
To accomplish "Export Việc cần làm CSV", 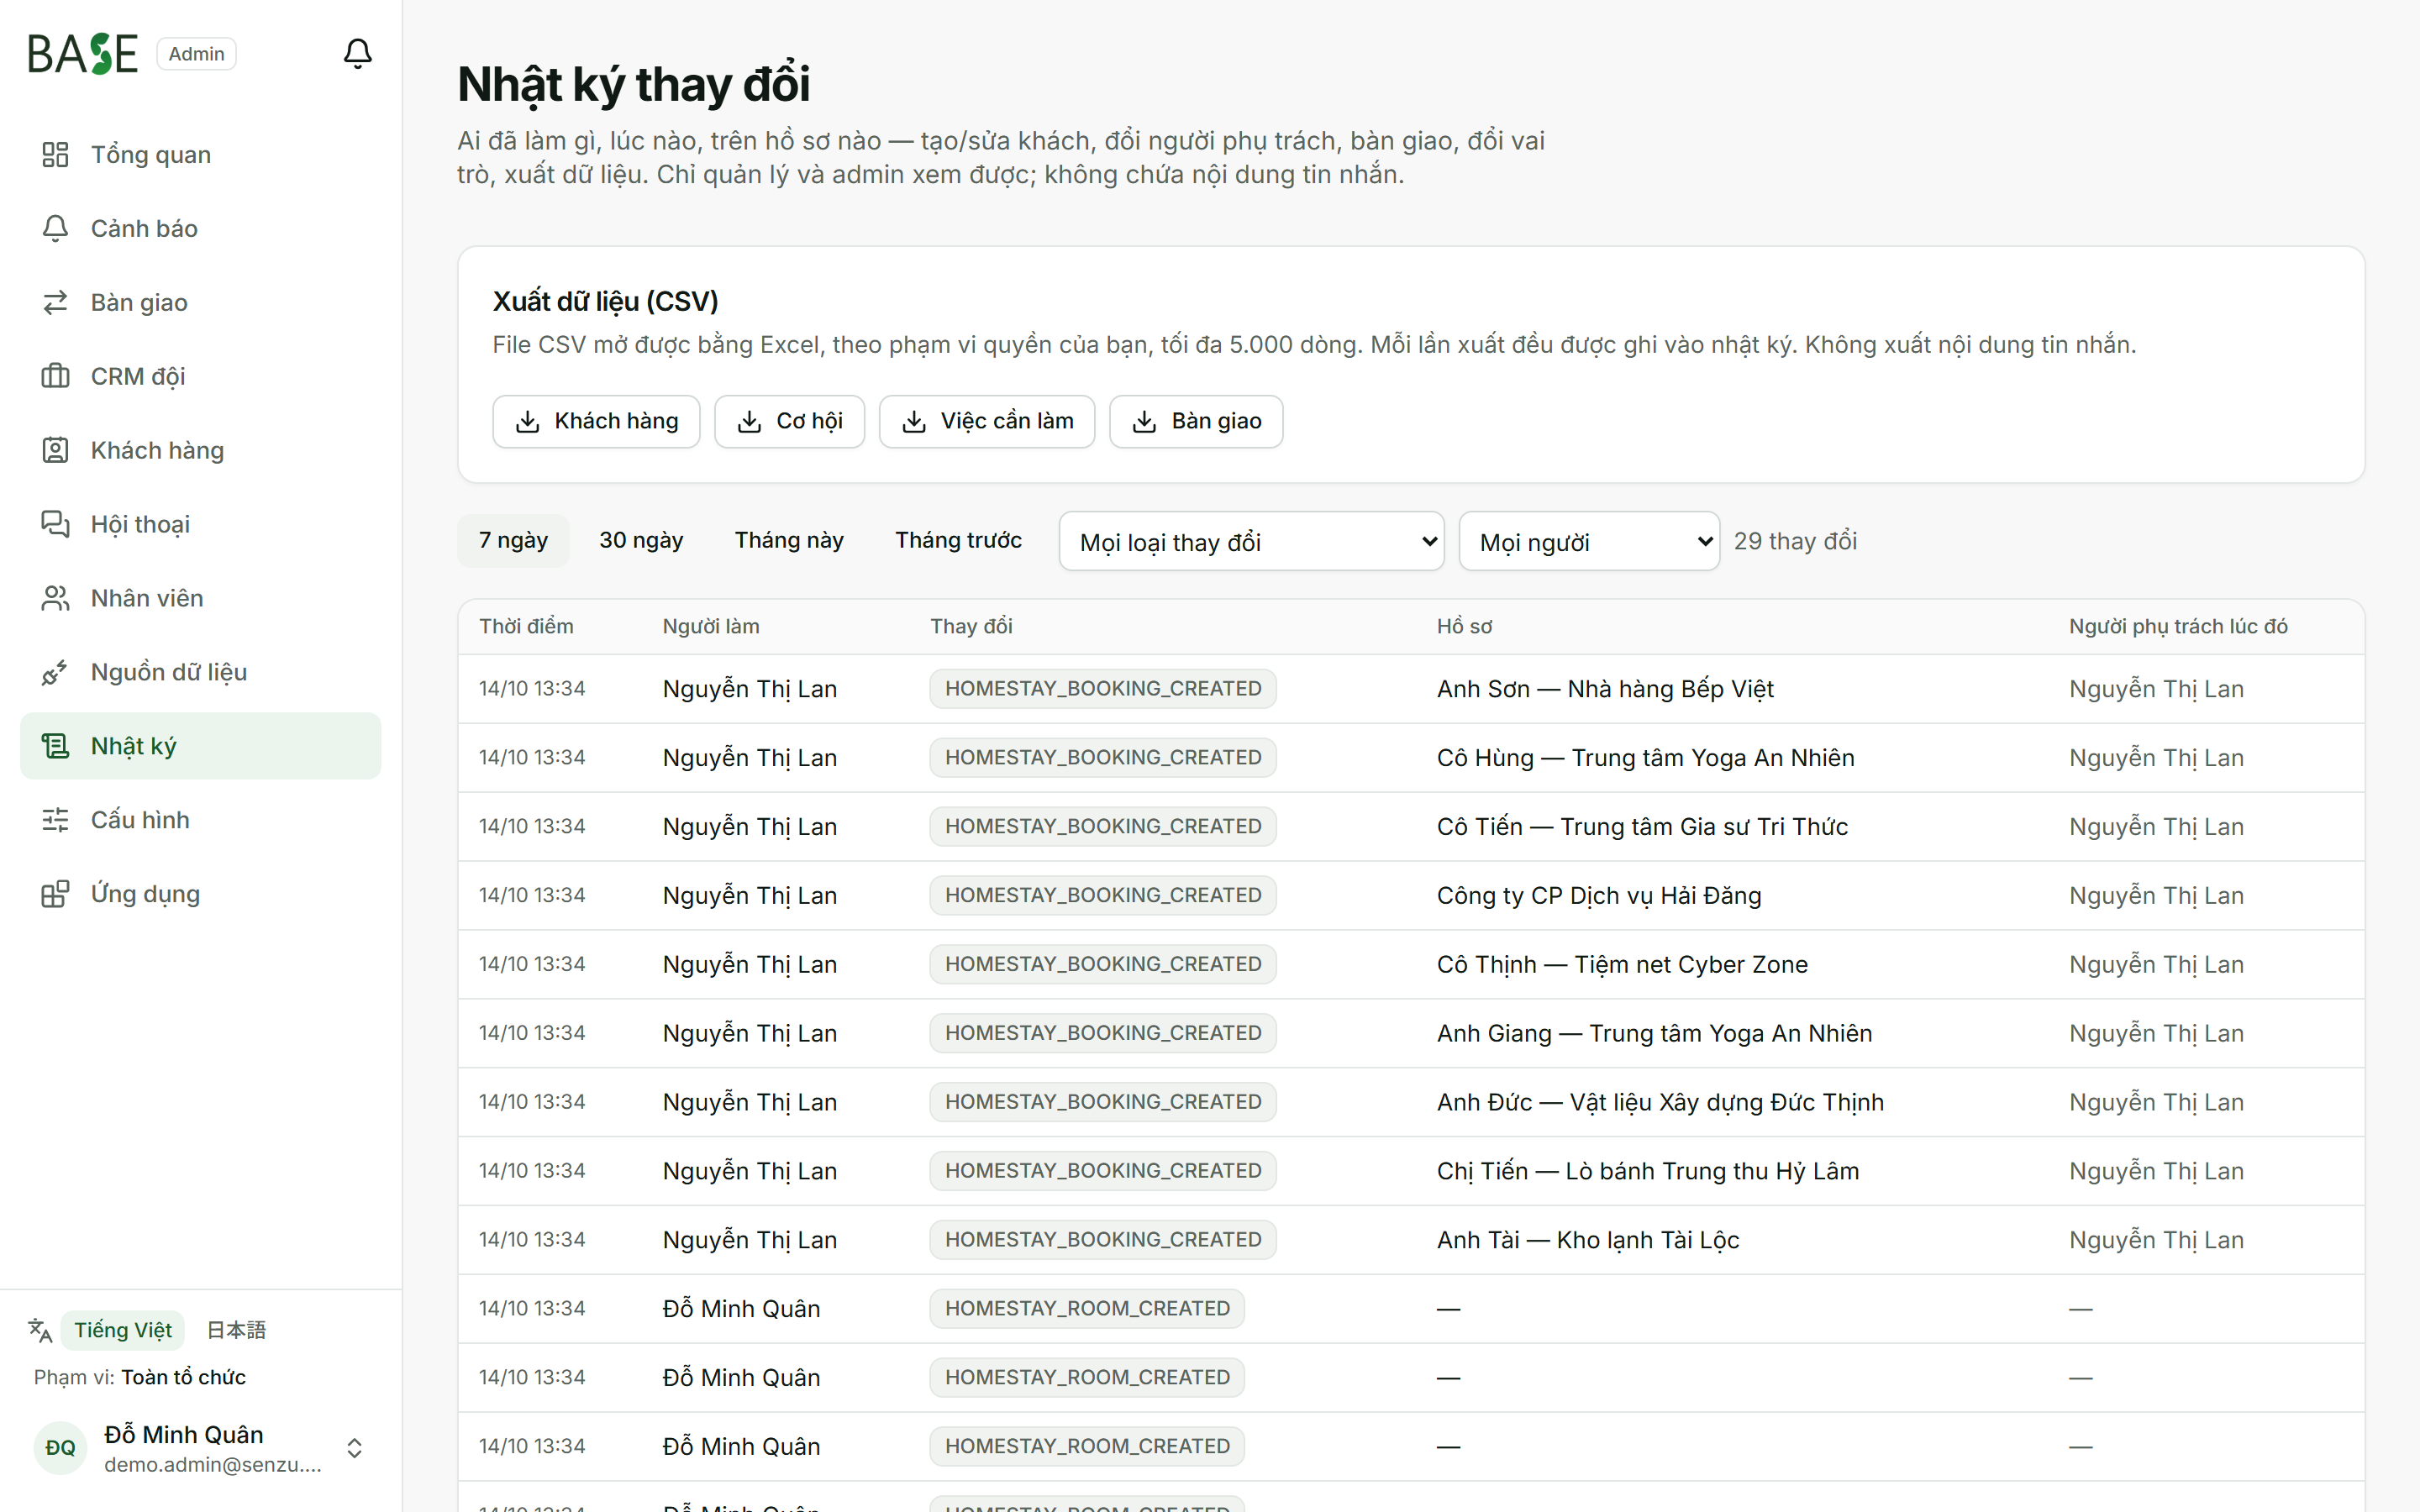I will click(x=987, y=422).
